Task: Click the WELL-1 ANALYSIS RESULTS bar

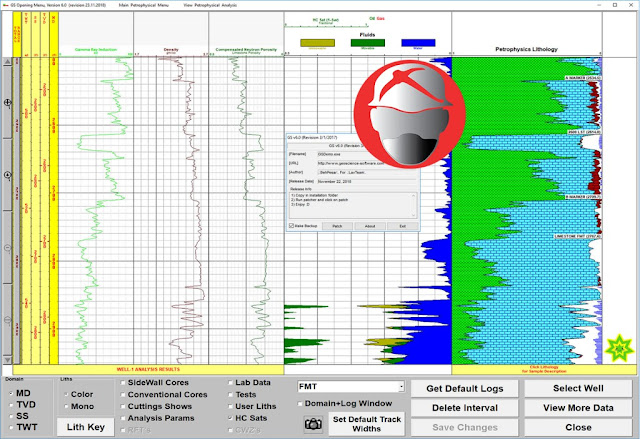Action: pos(149,369)
